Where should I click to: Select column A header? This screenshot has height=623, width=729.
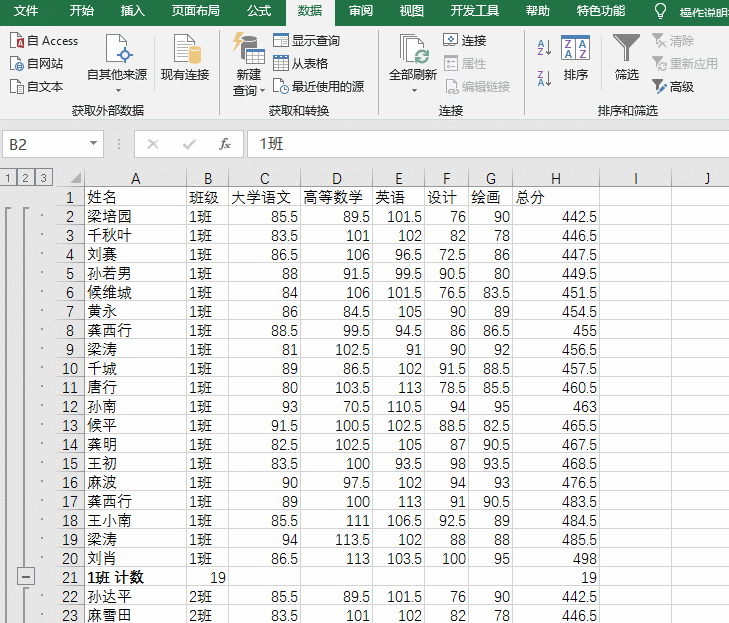point(135,179)
